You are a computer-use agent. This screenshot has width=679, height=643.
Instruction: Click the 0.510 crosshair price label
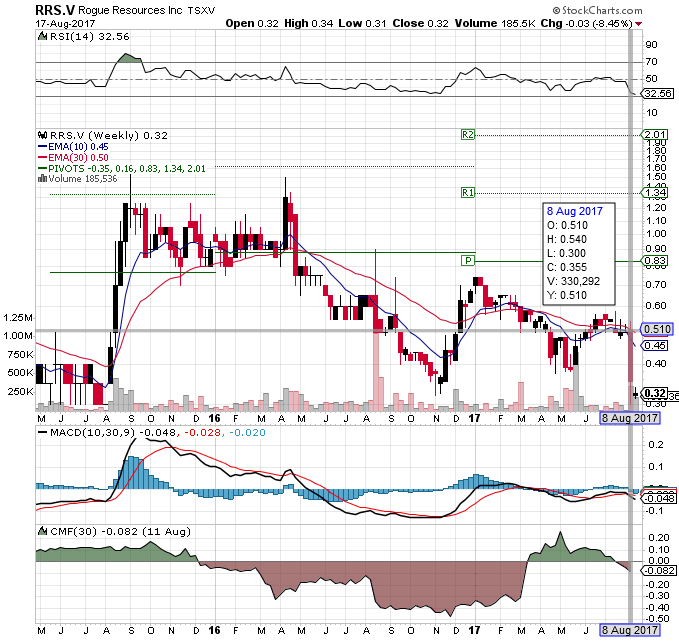tap(657, 329)
